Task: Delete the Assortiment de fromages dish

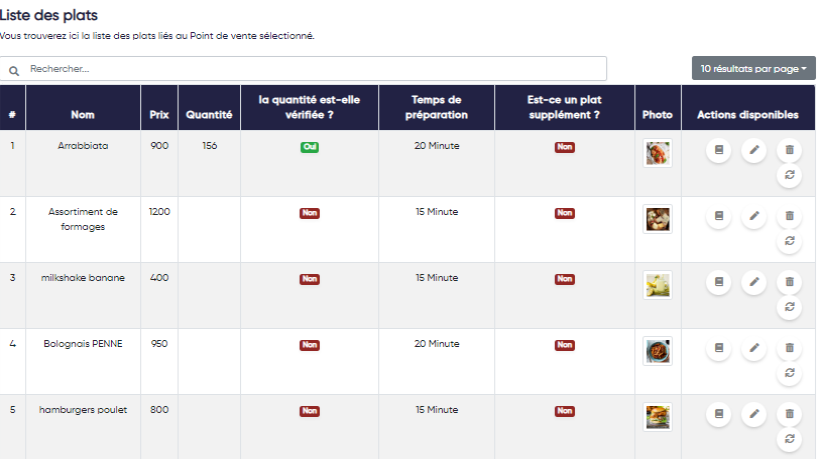Action: pyautogui.click(x=789, y=215)
